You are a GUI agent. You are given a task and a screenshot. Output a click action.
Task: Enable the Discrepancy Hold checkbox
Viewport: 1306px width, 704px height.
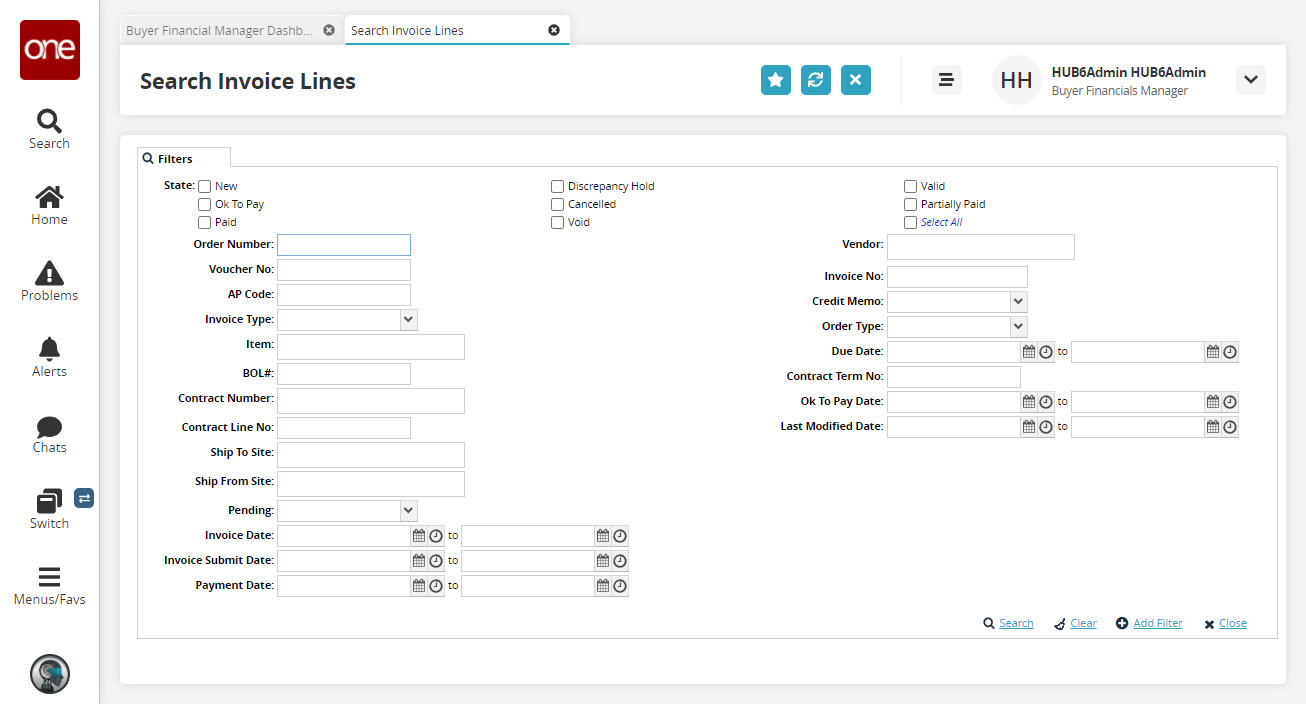coord(558,187)
